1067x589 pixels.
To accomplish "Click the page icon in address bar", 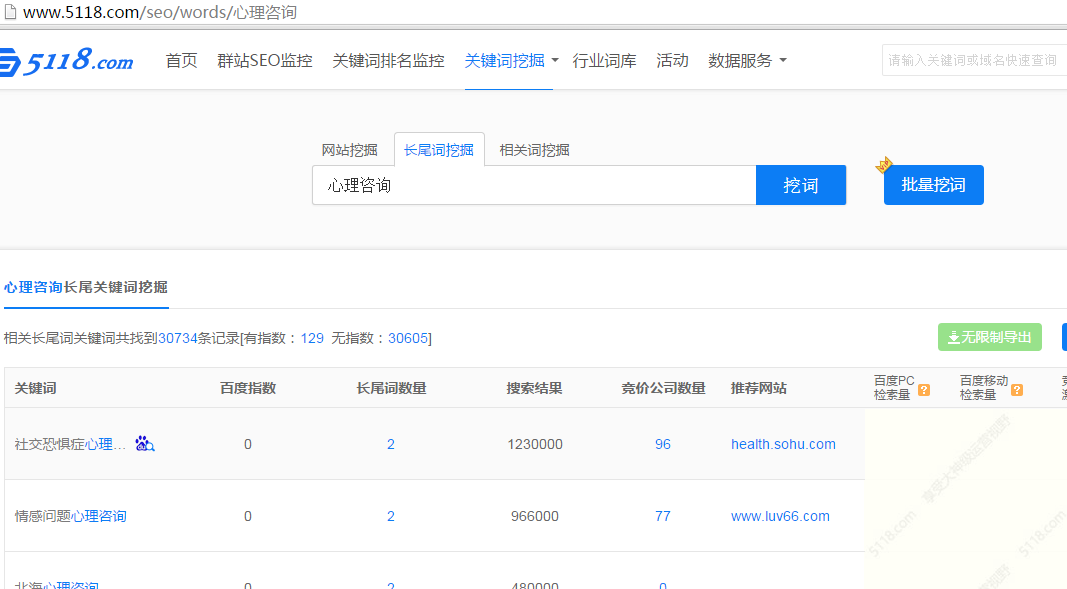I will [9, 13].
